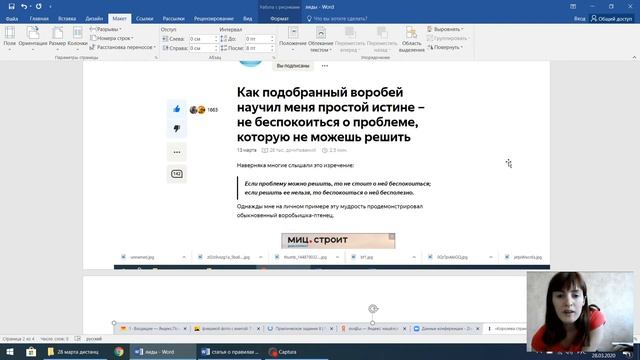Viewport: 640px width, 360px height.
Task: Switch to the Вид tab
Action: (247, 18)
